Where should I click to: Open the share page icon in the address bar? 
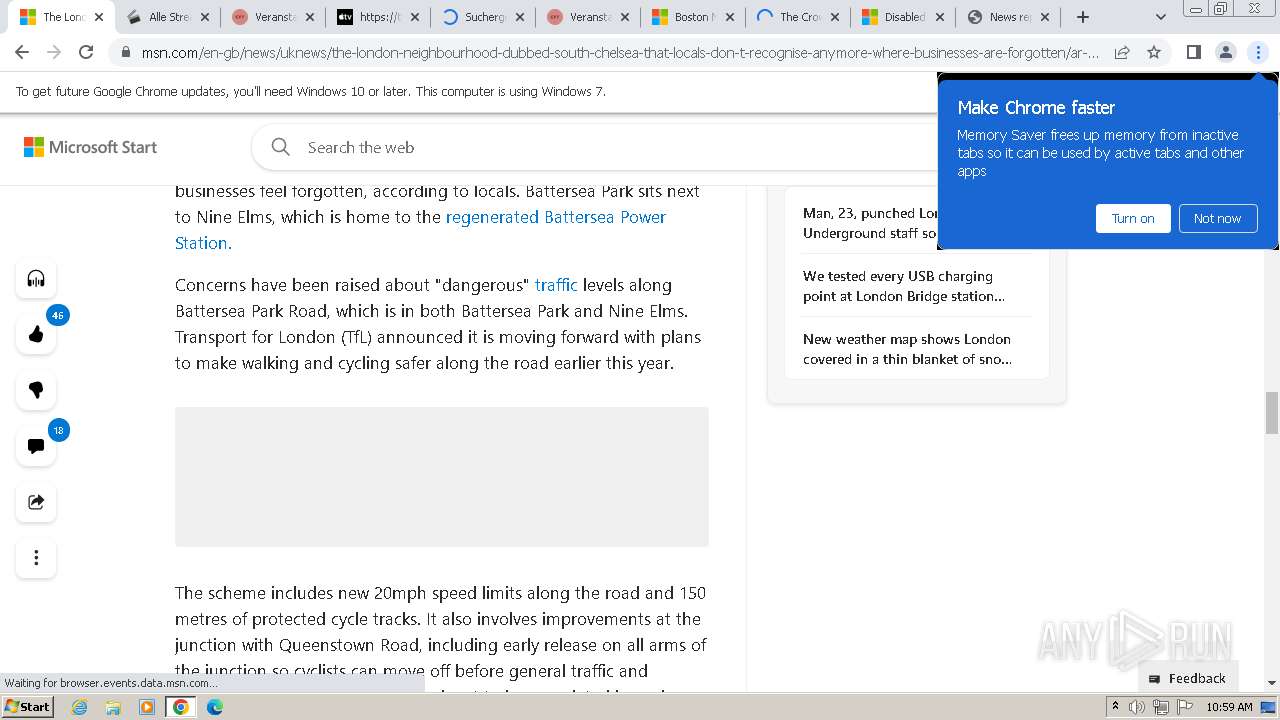[1122, 52]
